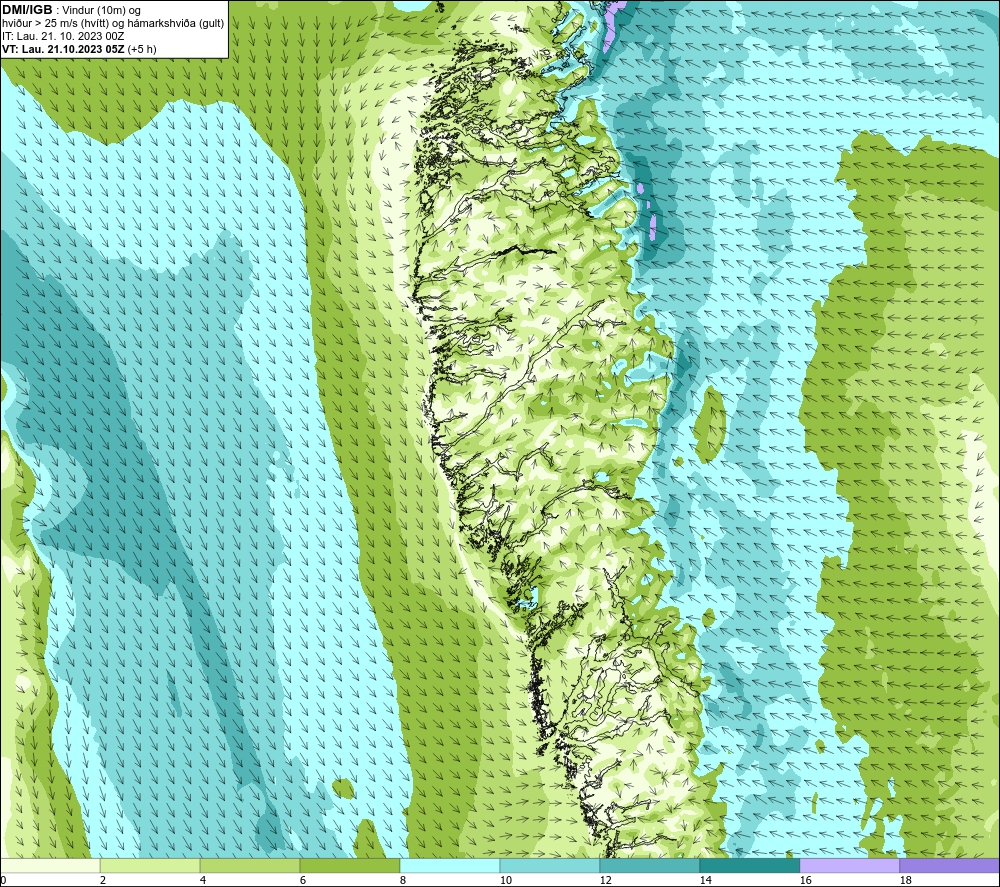Click the 'DMI/IGB' title text
1000x887 pixels.
coord(27,10)
